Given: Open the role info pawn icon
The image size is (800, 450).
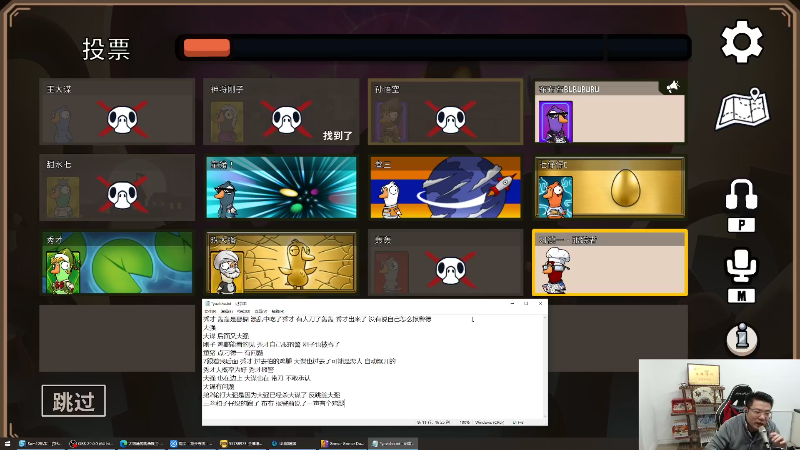Looking at the screenshot, I should [x=742, y=339].
